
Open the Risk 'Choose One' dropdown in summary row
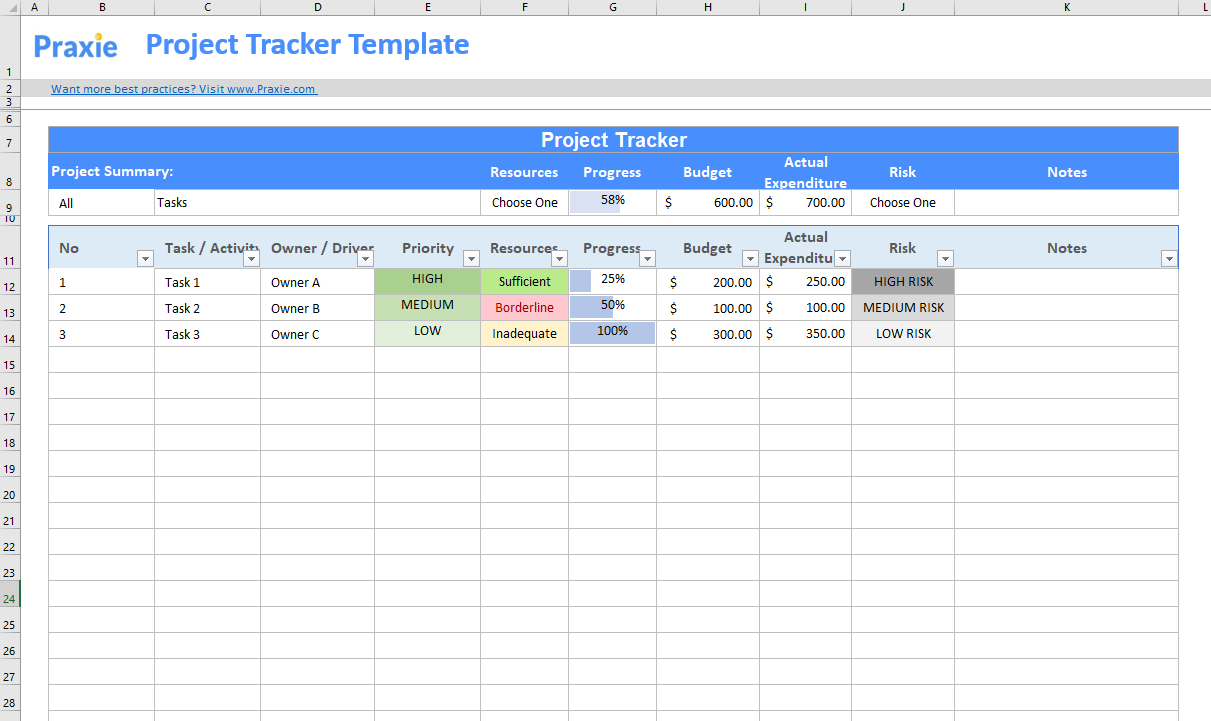point(902,202)
